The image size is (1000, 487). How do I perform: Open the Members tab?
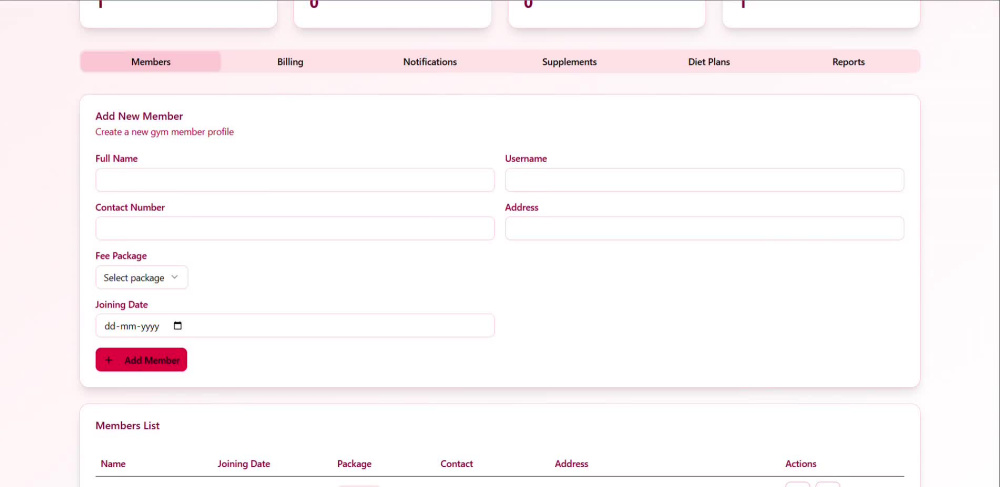point(151,62)
